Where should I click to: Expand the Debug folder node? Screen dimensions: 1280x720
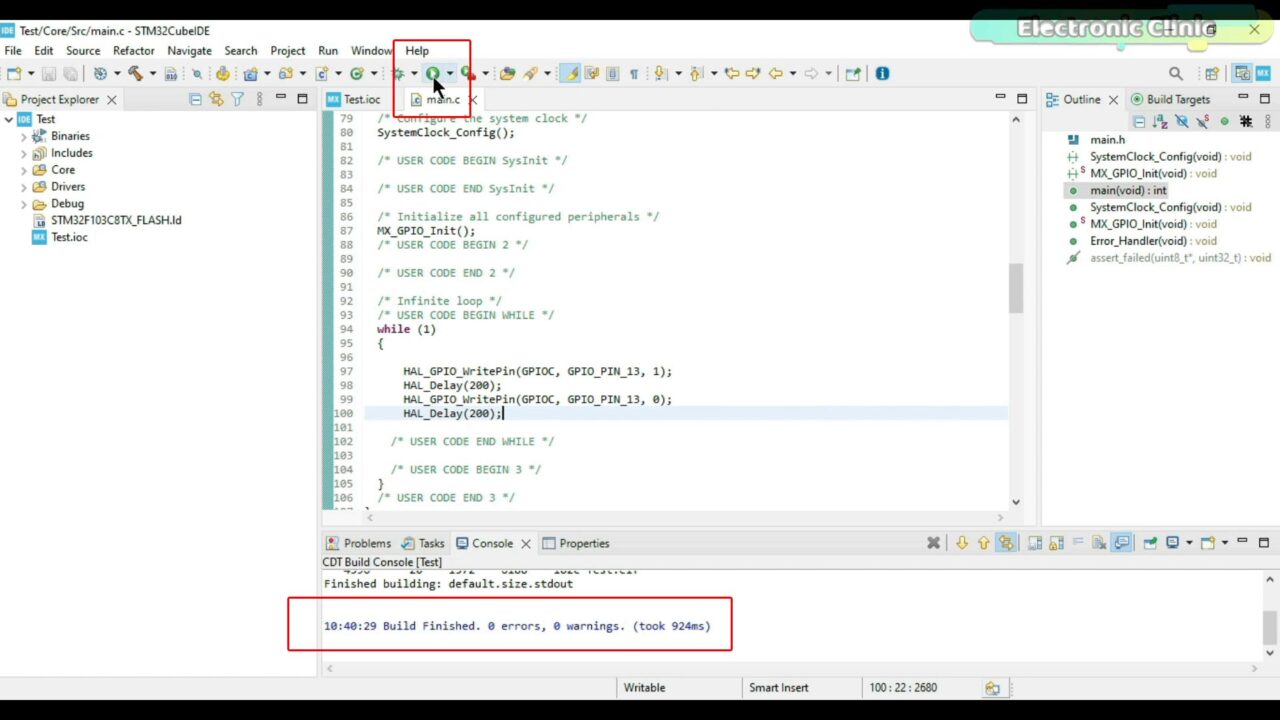pos(24,204)
